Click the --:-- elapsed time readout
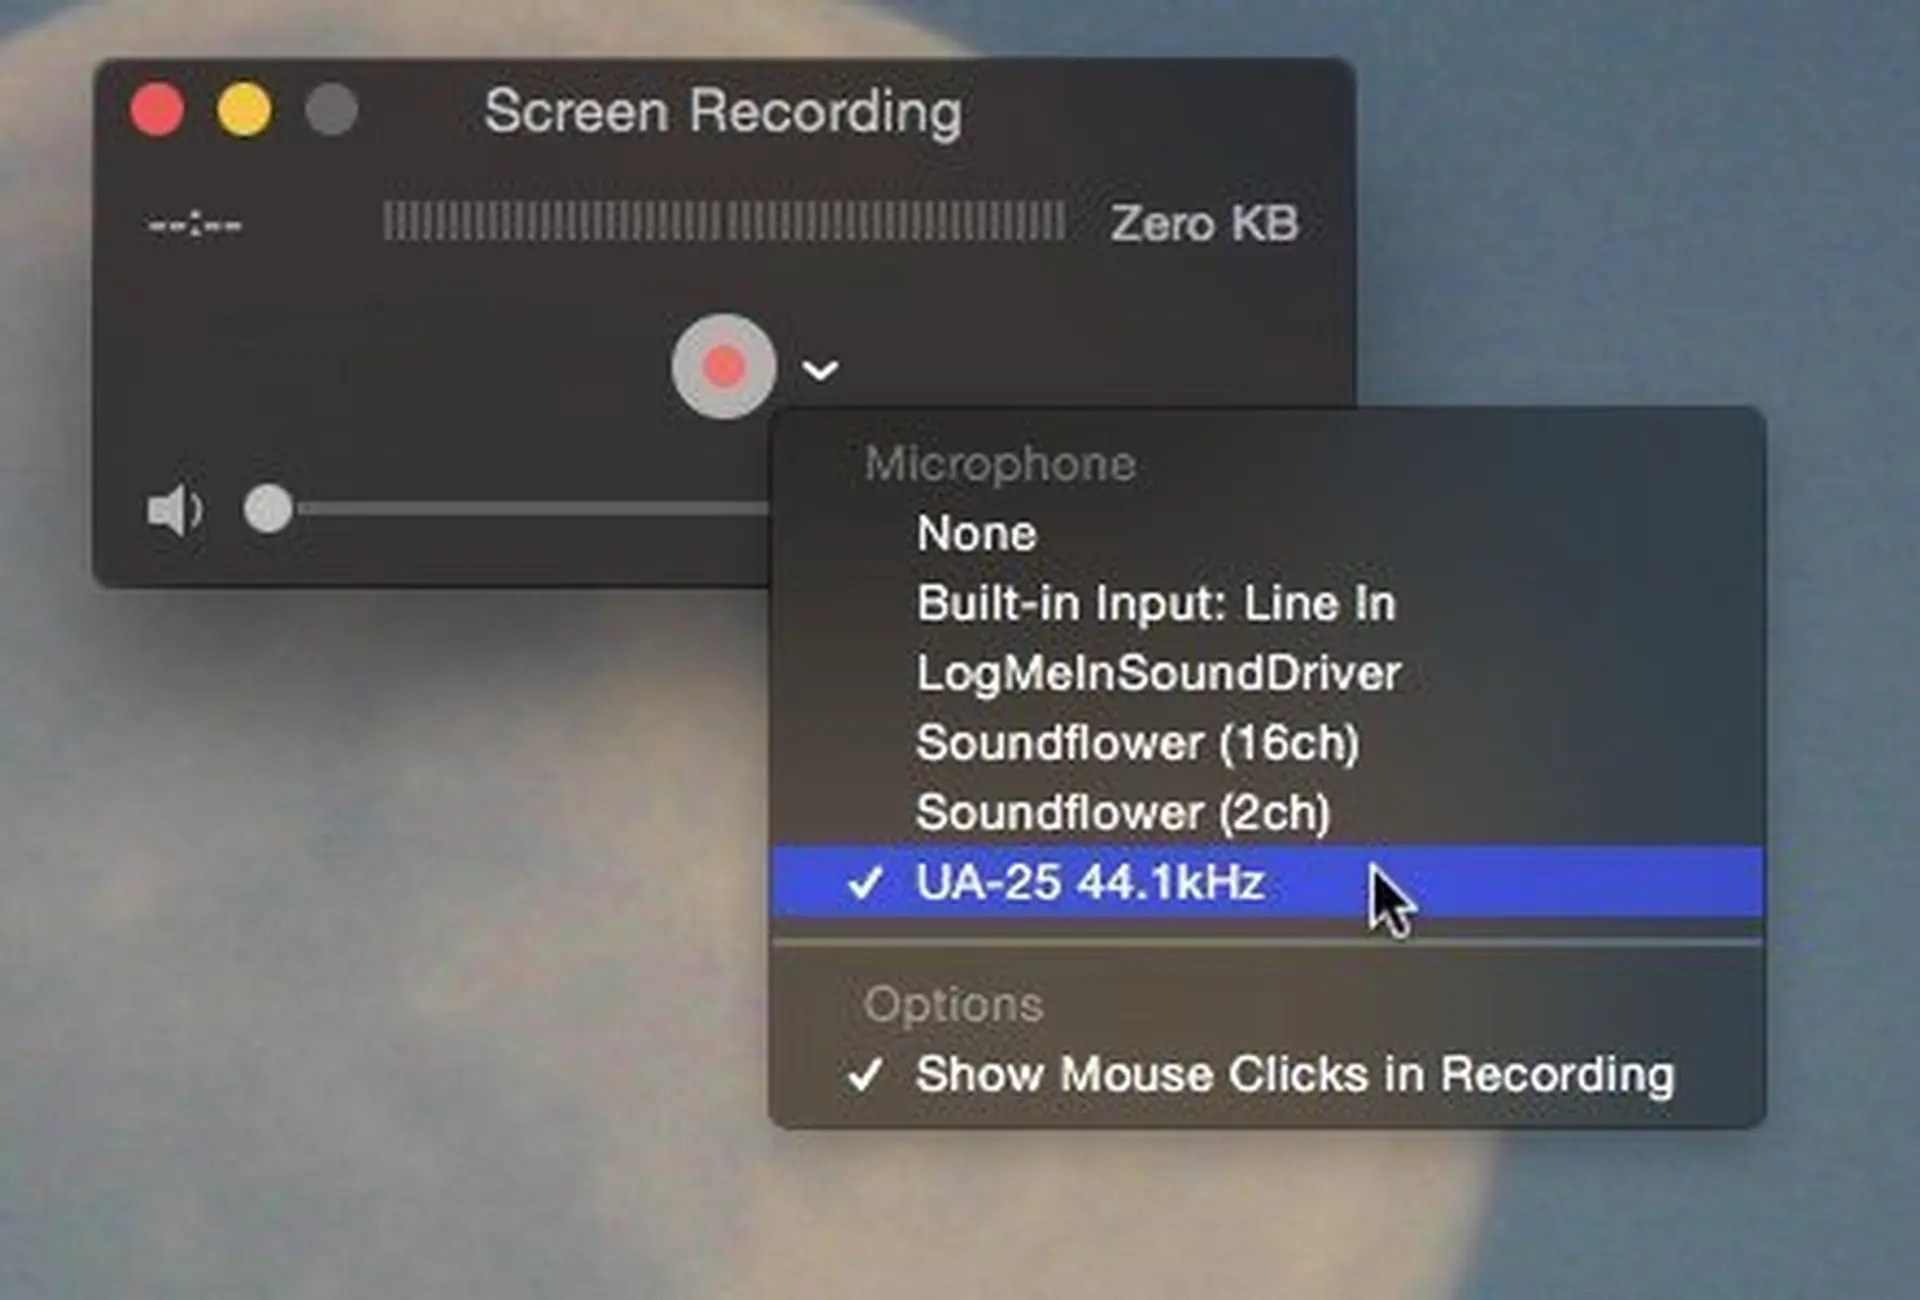The width and height of the screenshot is (1920, 1300). point(195,224)
